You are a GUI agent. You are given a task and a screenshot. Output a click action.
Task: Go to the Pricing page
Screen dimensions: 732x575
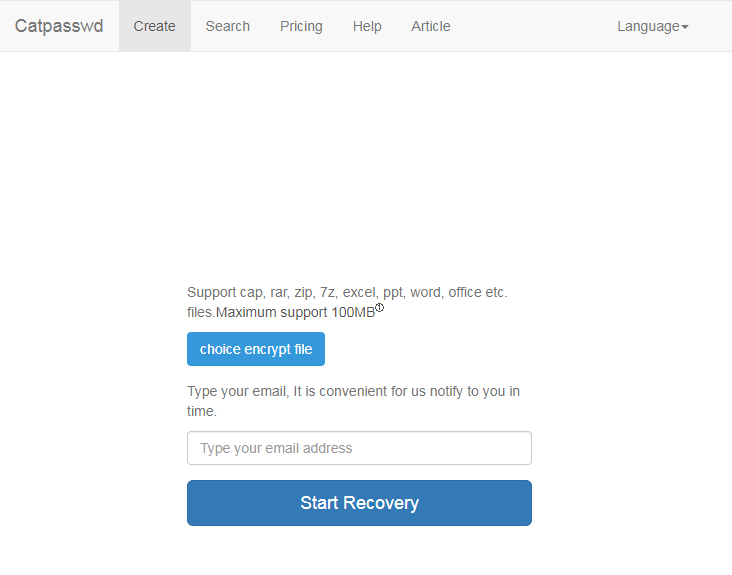point(301,26)
